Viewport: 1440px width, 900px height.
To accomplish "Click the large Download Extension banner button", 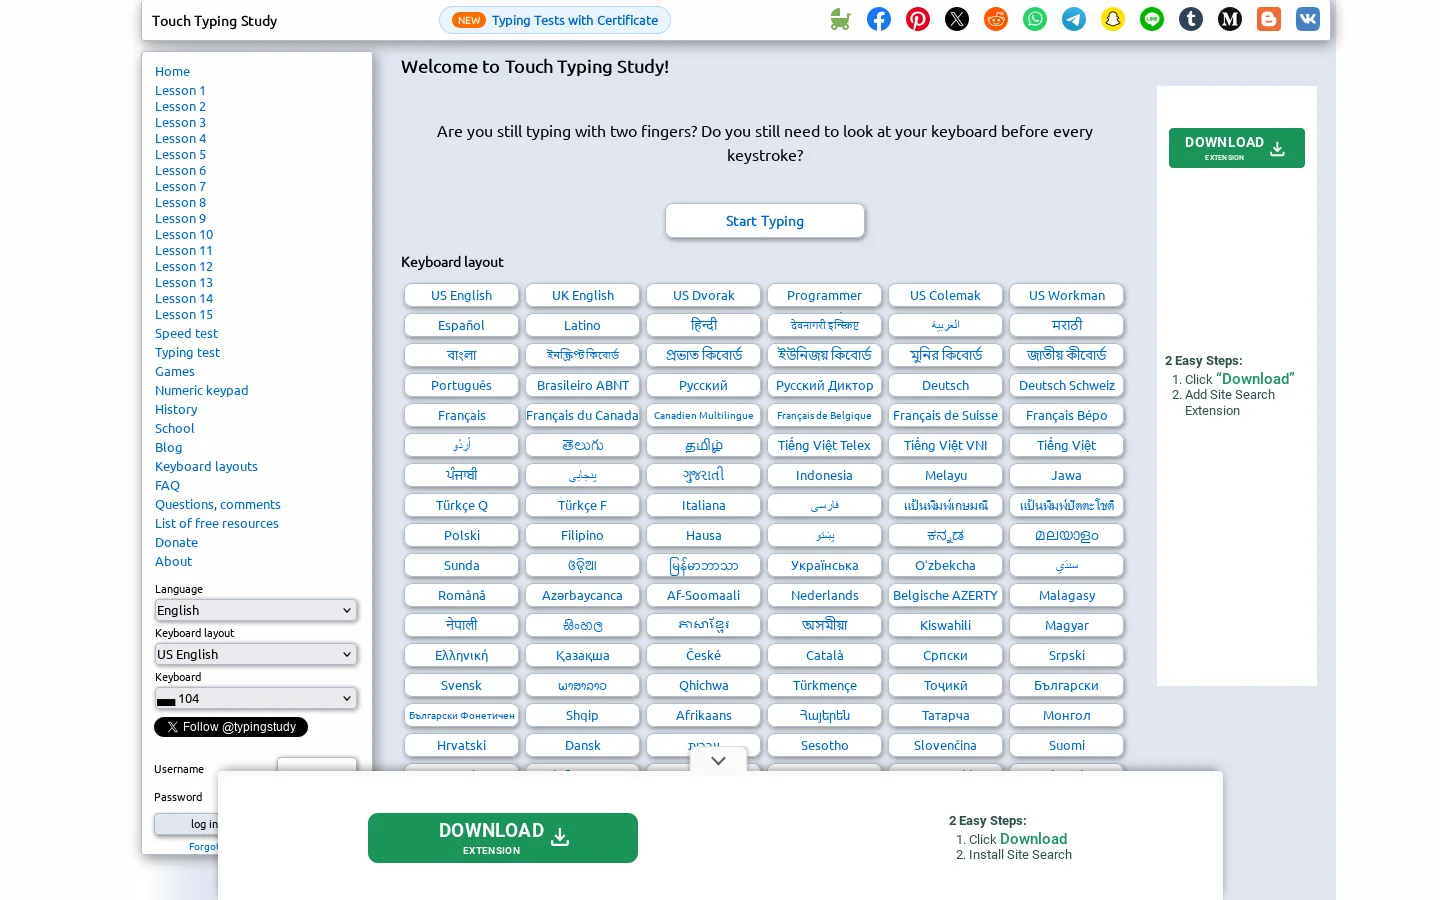I will click(x=503, y=838).
